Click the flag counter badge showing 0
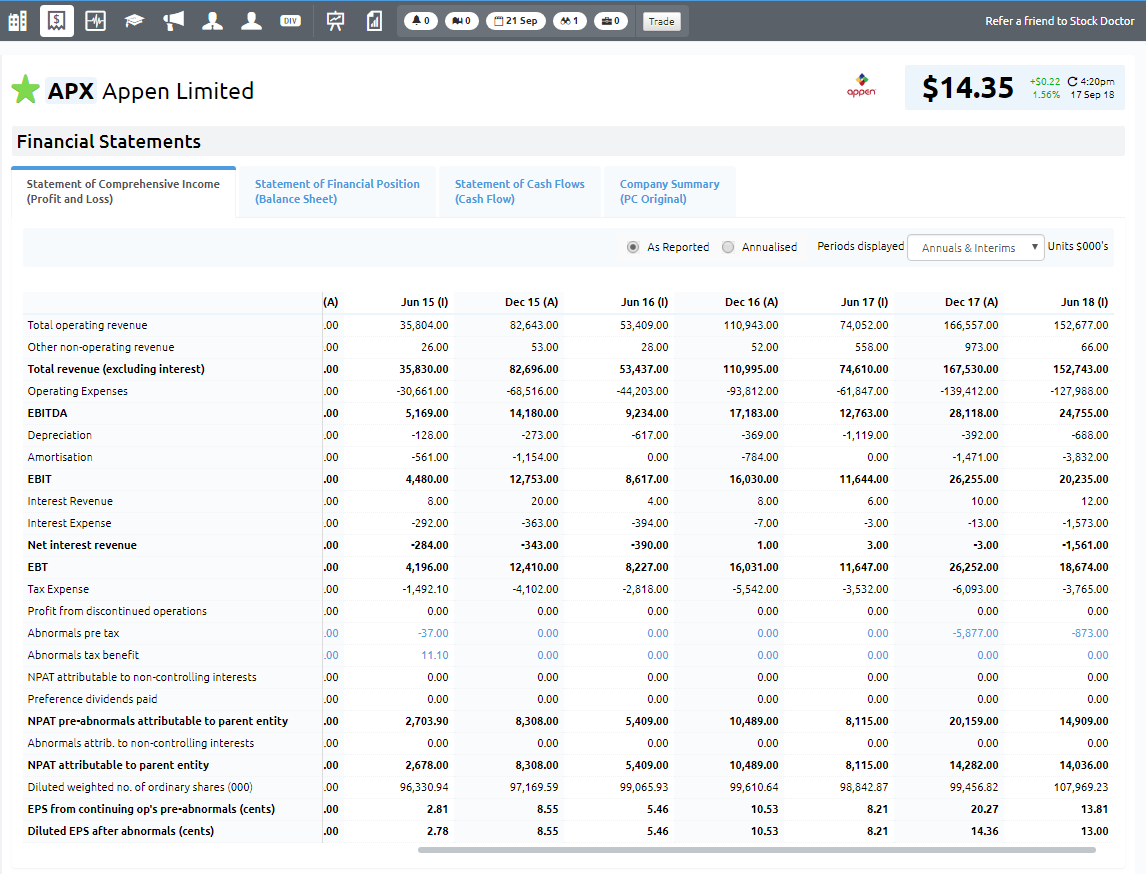The image size is (1146, 874). point(462,21)
